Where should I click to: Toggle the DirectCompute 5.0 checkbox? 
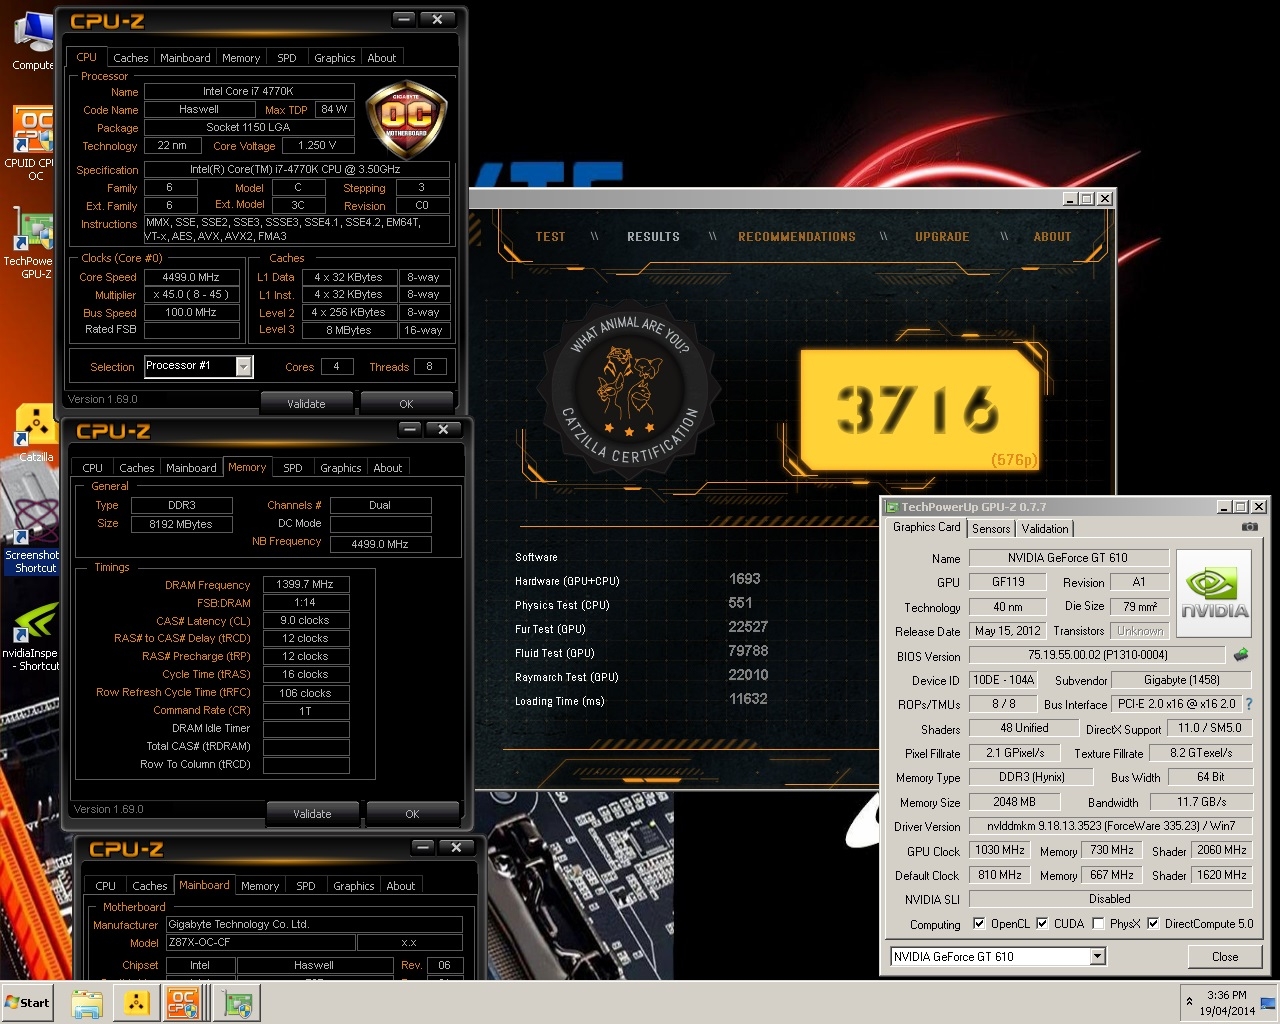pos(1154,924)
